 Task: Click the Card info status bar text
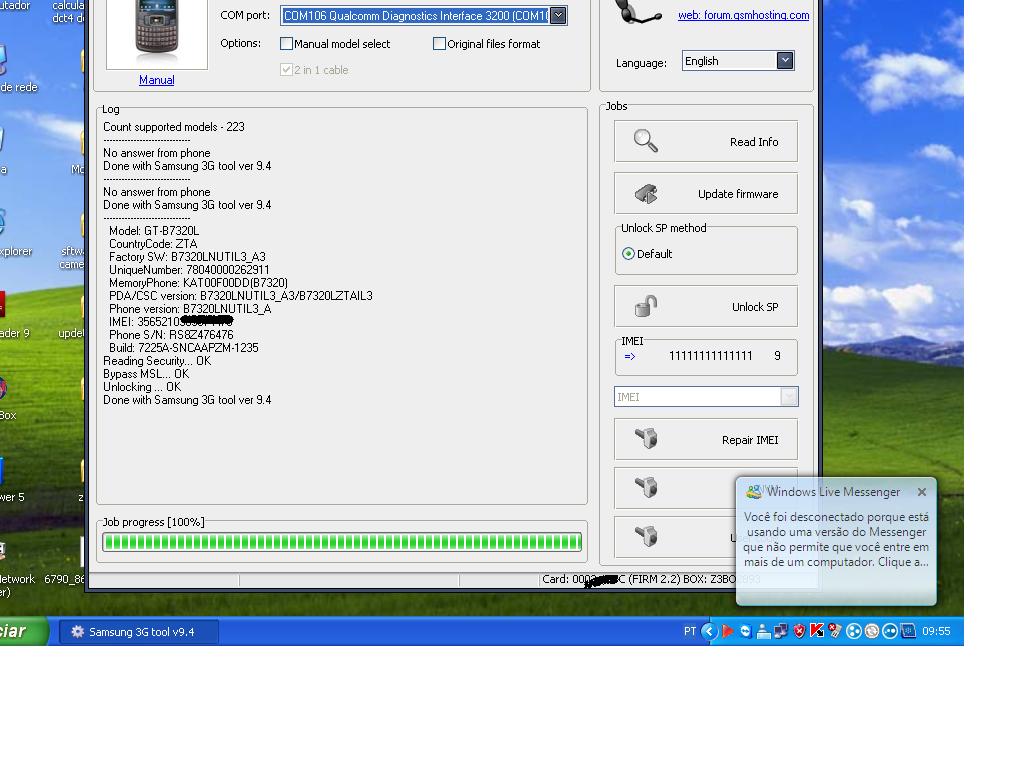coord(650,579)
